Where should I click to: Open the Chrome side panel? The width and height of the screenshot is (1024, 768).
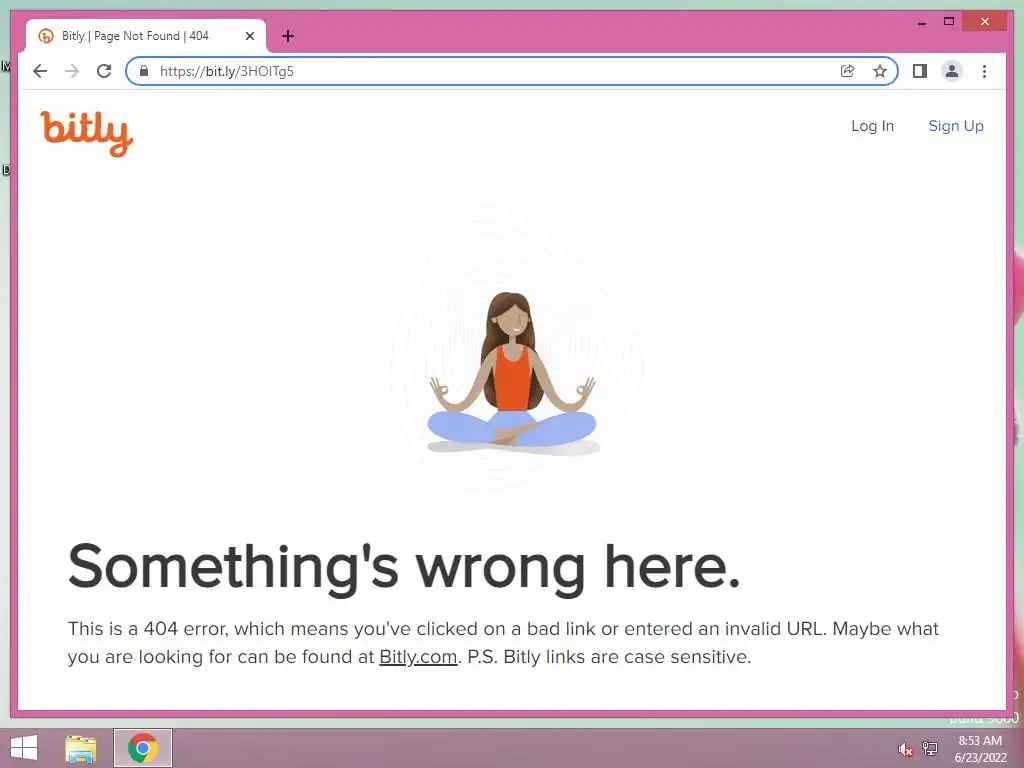[920, 71]
